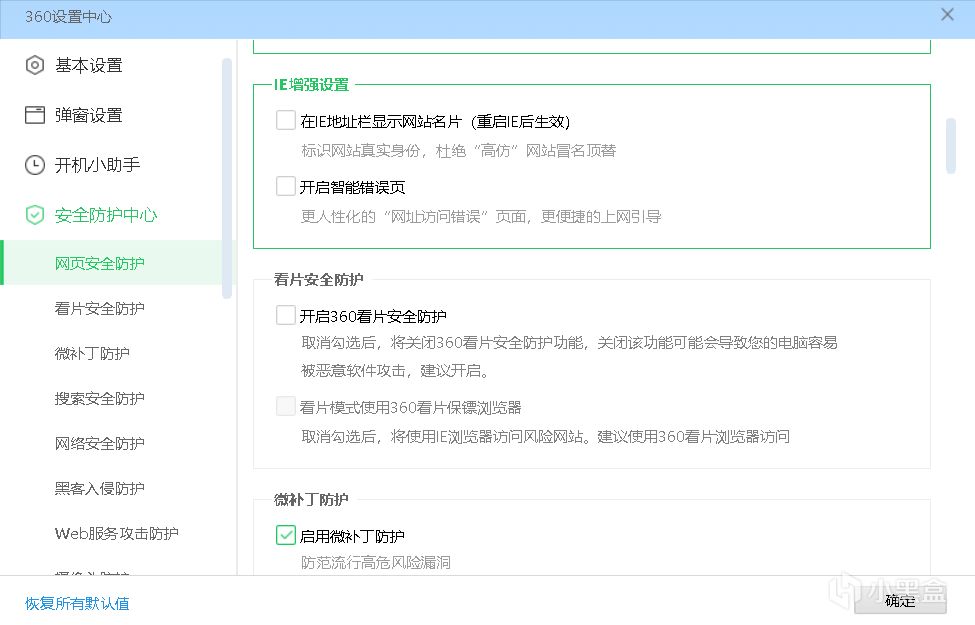Click the 360设置中心 title text
Image resolution: width=975 pixels, height=625 pixels.
click(68, 17)
